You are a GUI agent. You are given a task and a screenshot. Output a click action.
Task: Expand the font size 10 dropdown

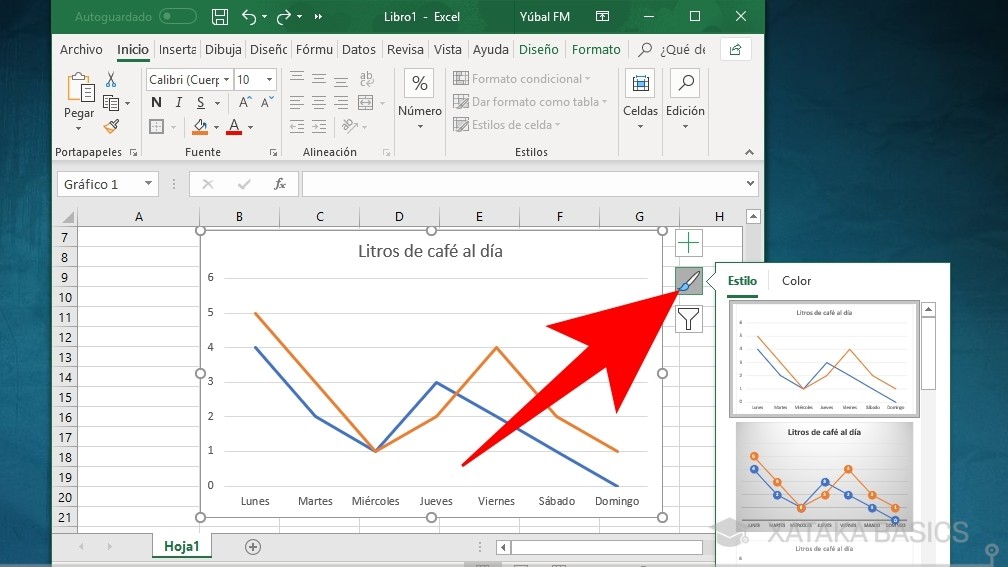tap(269, 80)
